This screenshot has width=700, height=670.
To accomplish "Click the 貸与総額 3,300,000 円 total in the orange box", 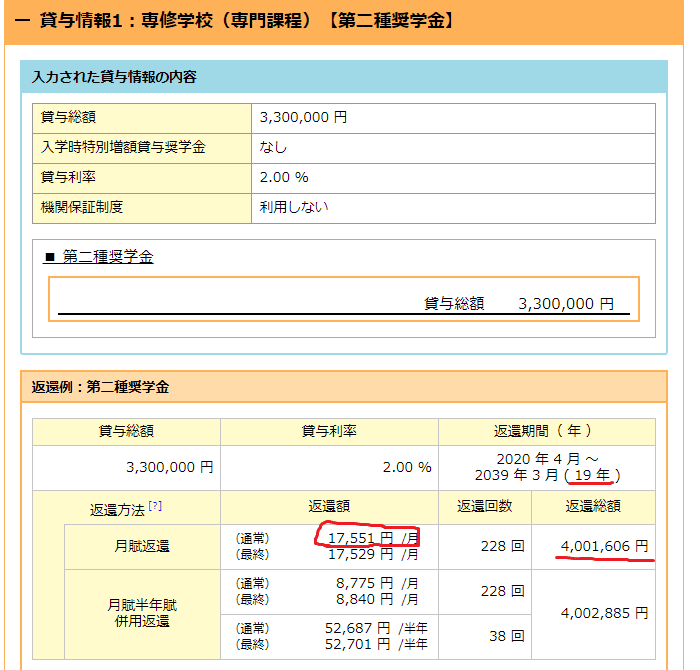I will pos(519,304).
